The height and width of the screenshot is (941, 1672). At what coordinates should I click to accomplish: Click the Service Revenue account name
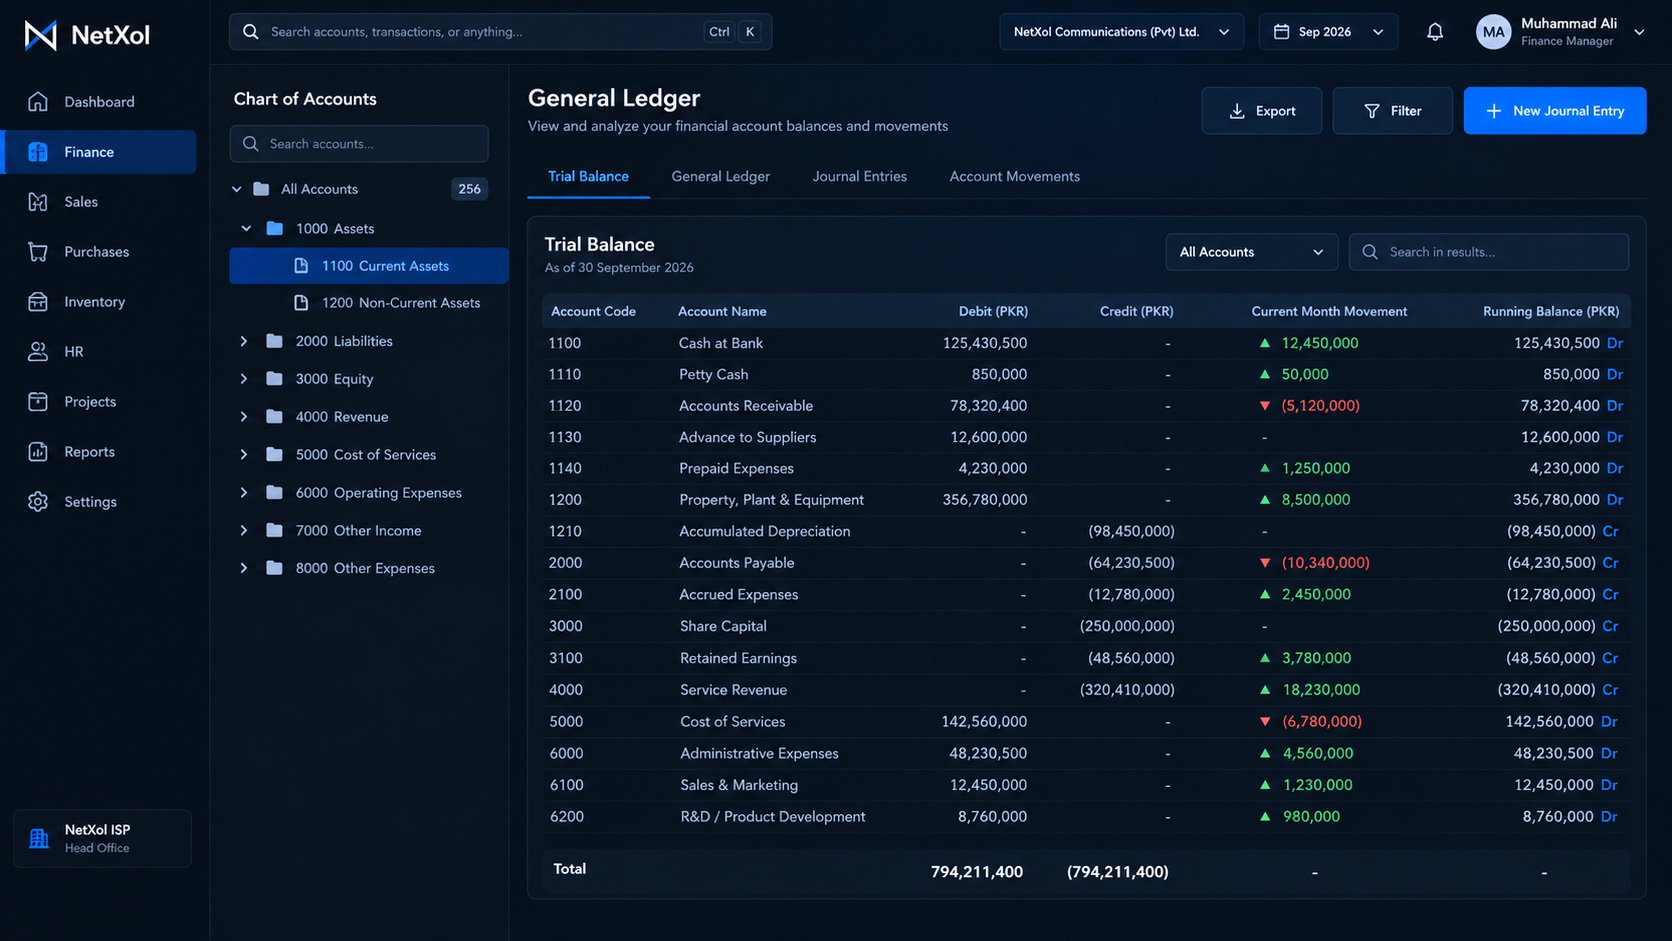click(733, 690)
